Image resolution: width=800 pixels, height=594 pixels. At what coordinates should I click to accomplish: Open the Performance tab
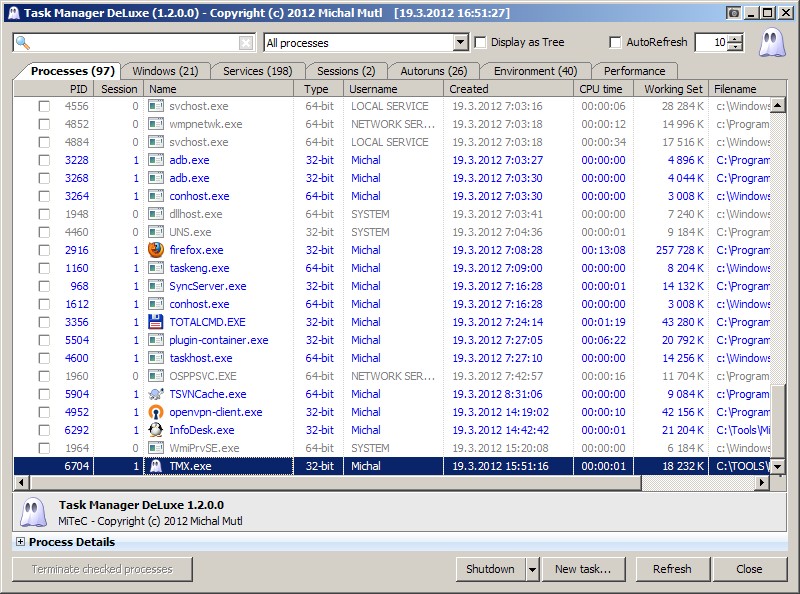[634, 71]
